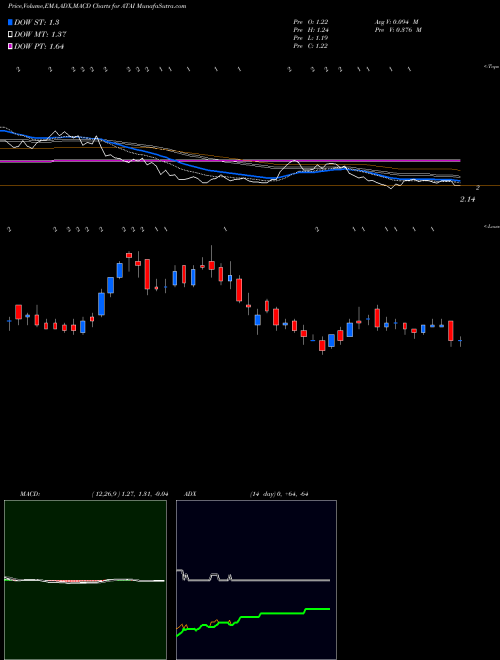
Task: Select the 'DOW ST: 1.3' legend text
Action: tap(37, 23)
